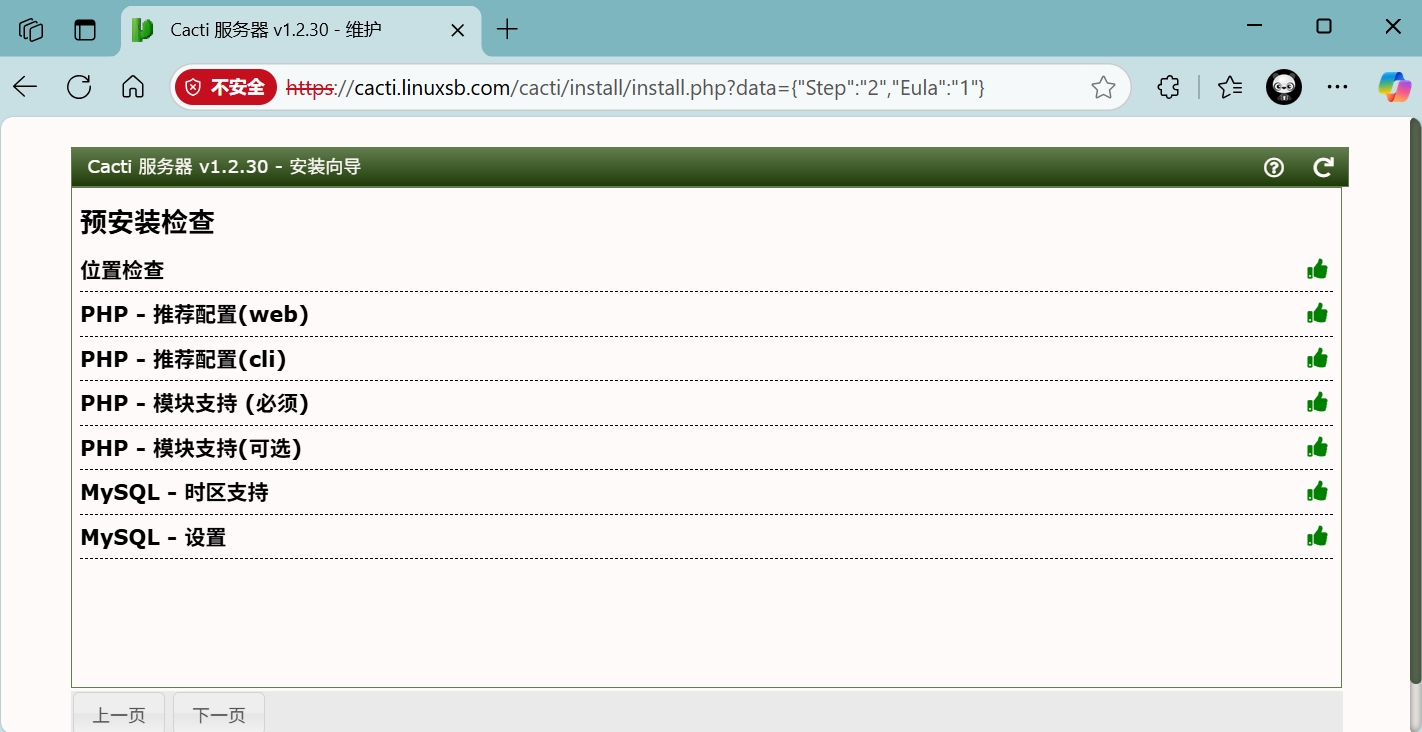The height and width of the screenshot is (732, 1422).
Task: Click the refresh icon in Cacti header
Action: coord(1323,167)
